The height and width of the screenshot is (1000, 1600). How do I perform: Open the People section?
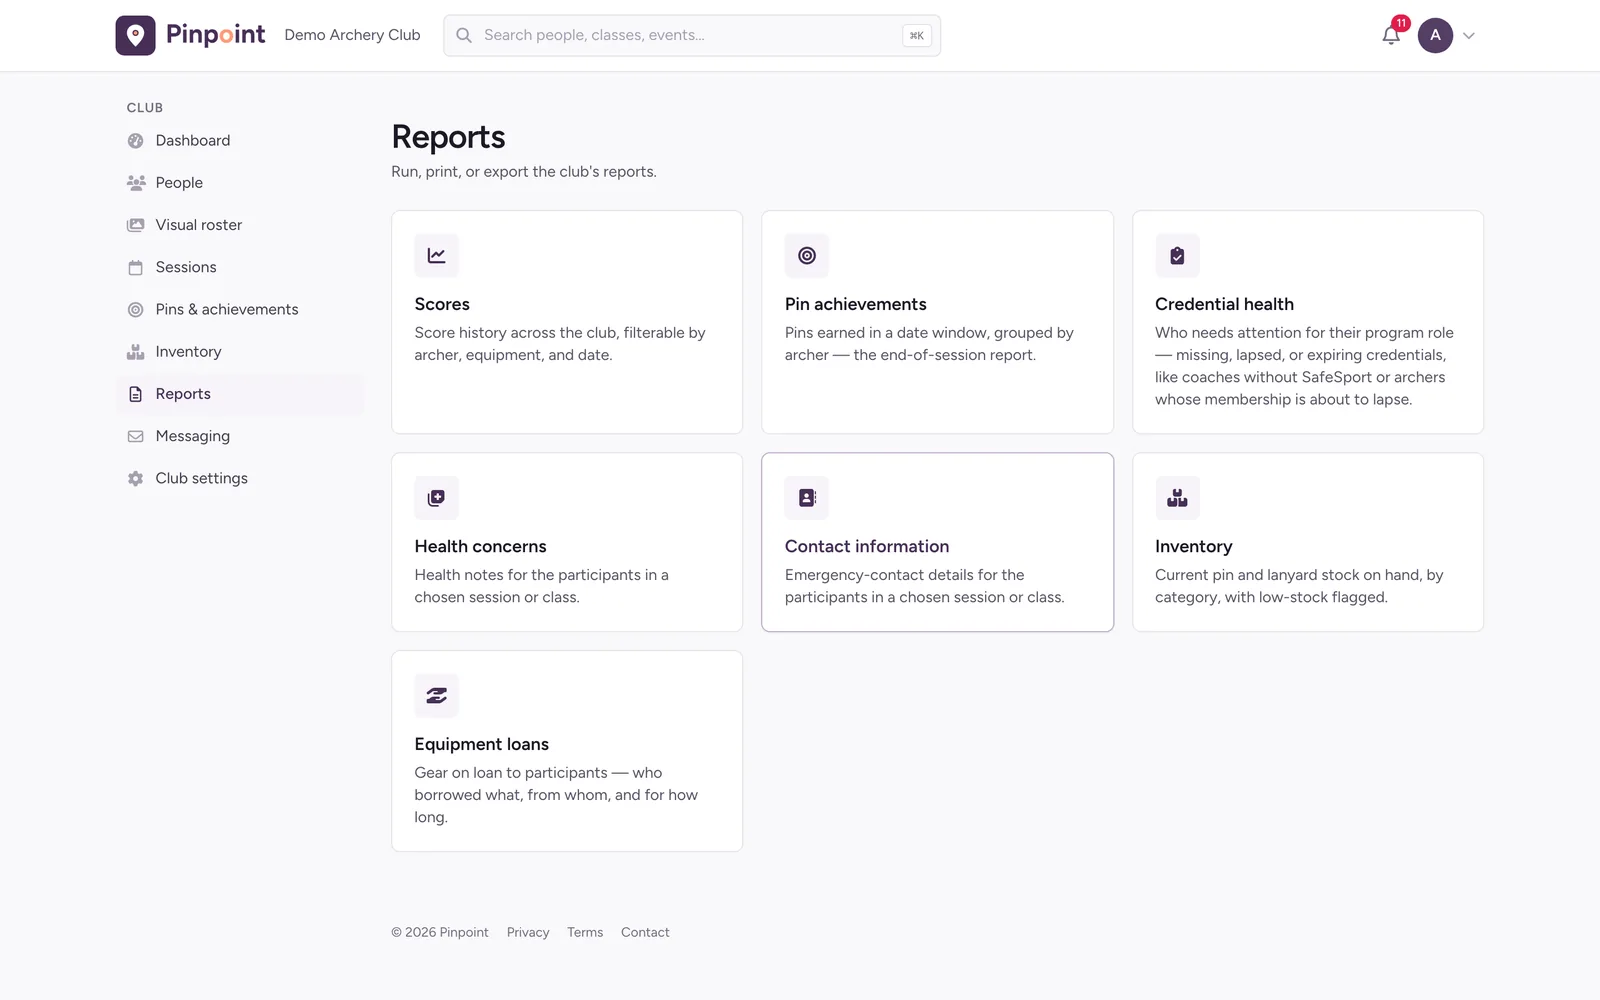point(240,183)
